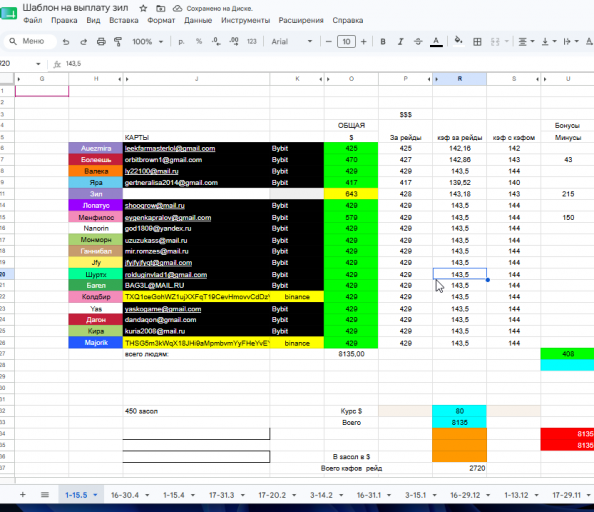This screenshot has height=512, width=594.
Task: Select cyan cell with value 80
Action: tap(460, 411)
